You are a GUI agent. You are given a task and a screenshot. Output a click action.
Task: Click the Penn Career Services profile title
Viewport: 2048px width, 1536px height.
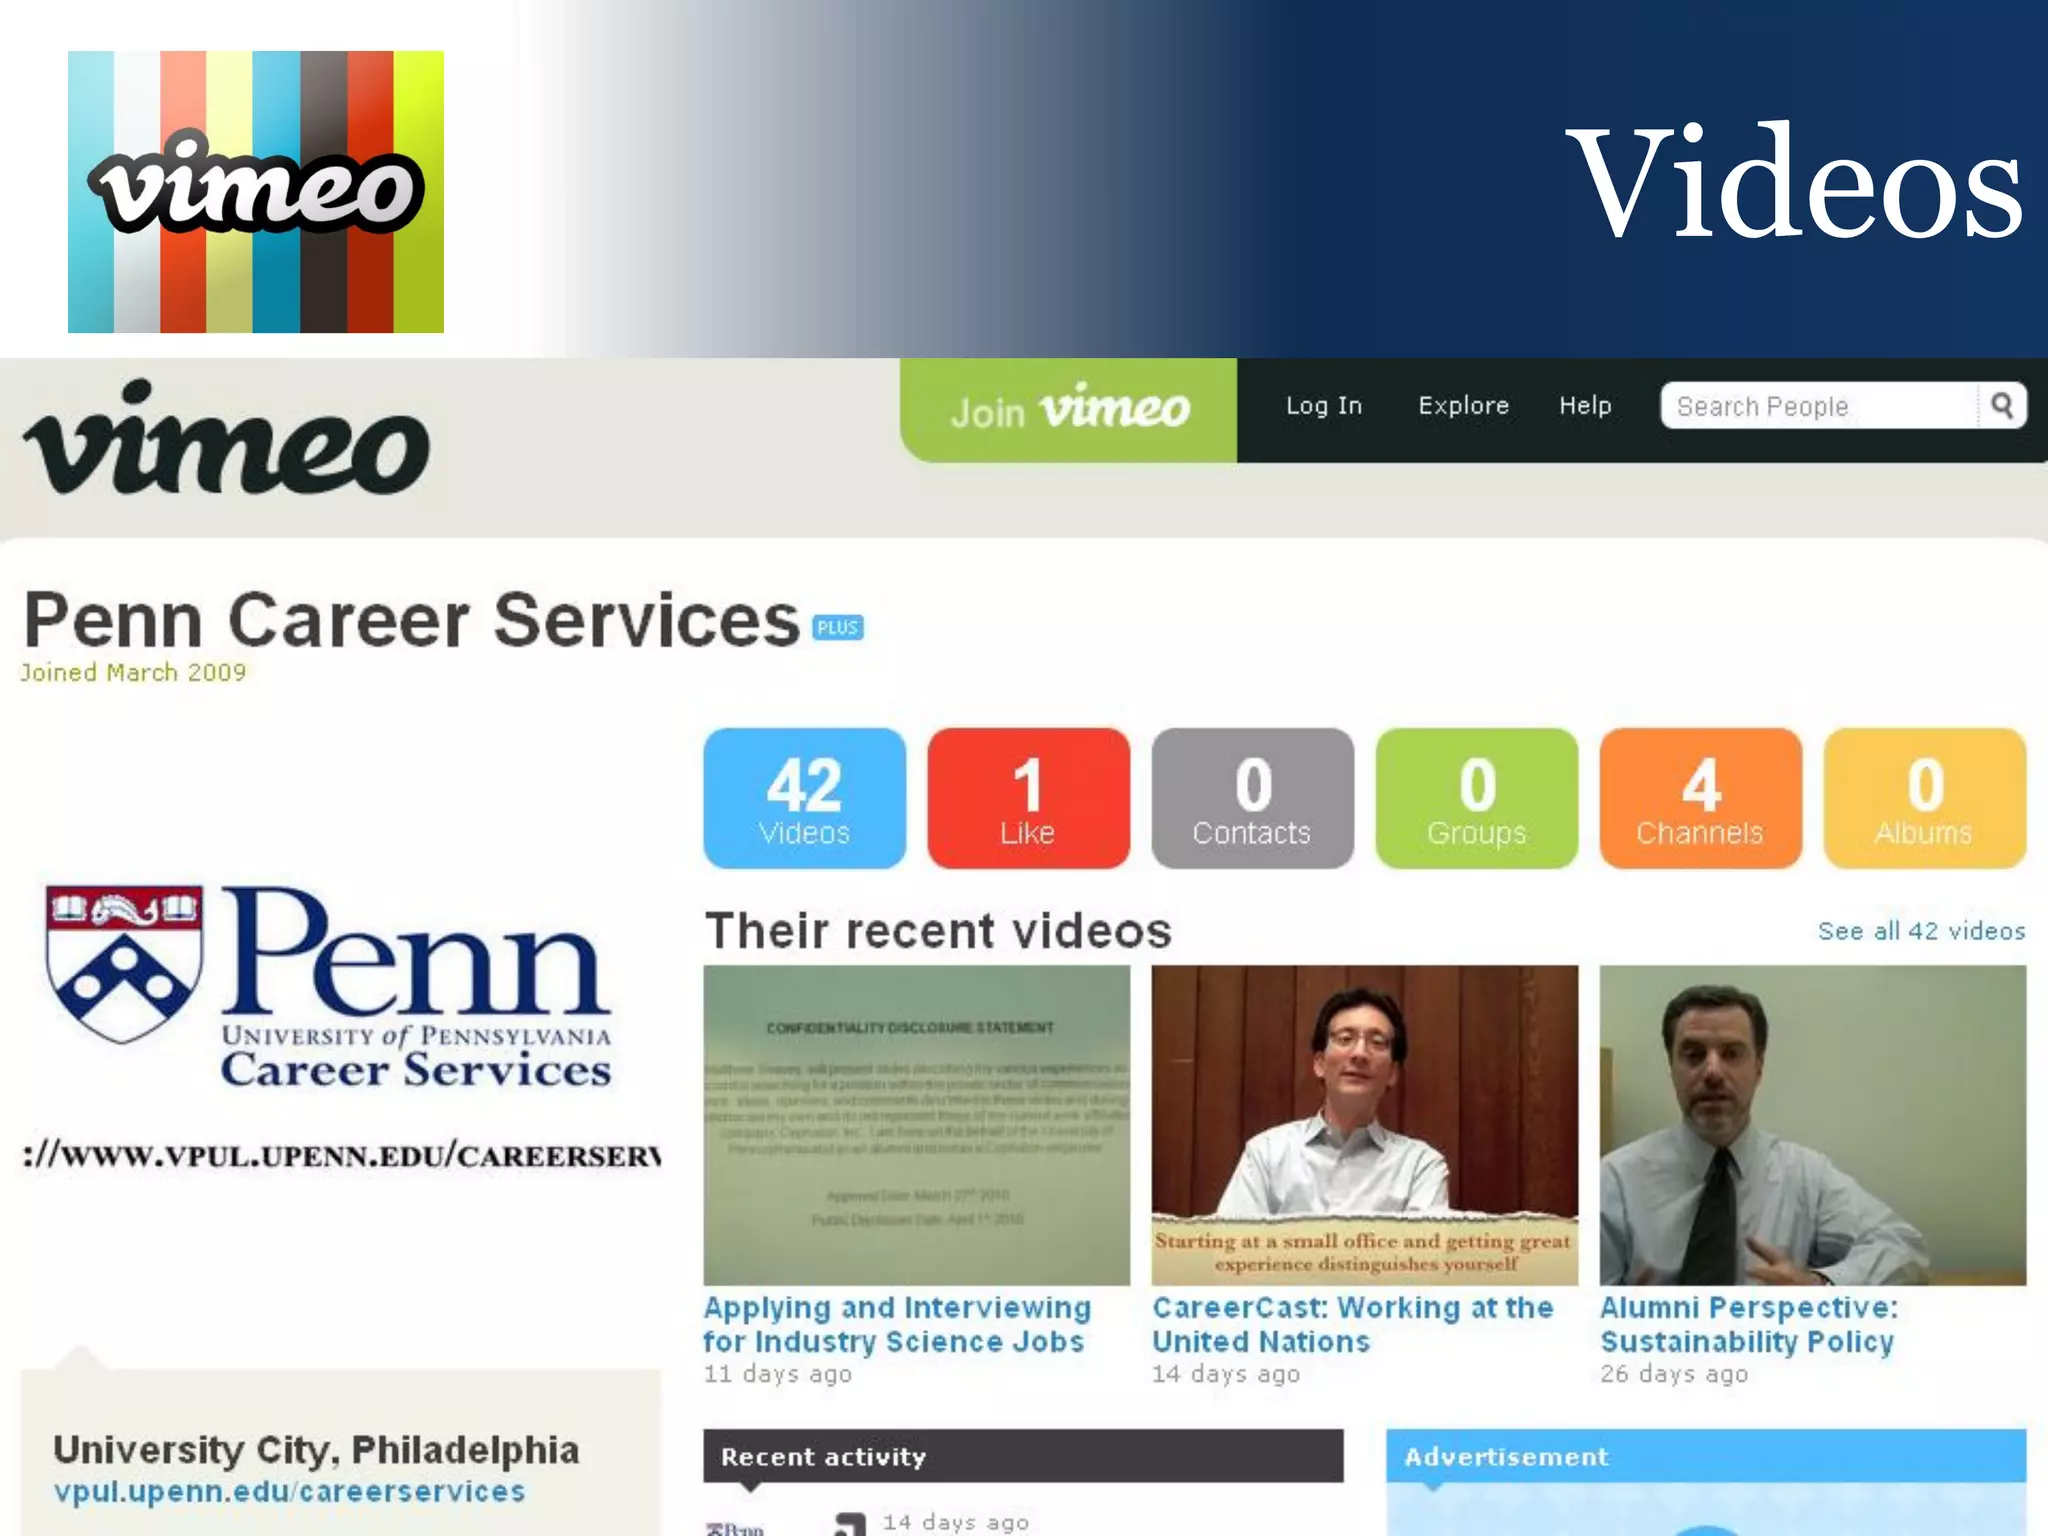pyautogui.click(x=412, y=621)
